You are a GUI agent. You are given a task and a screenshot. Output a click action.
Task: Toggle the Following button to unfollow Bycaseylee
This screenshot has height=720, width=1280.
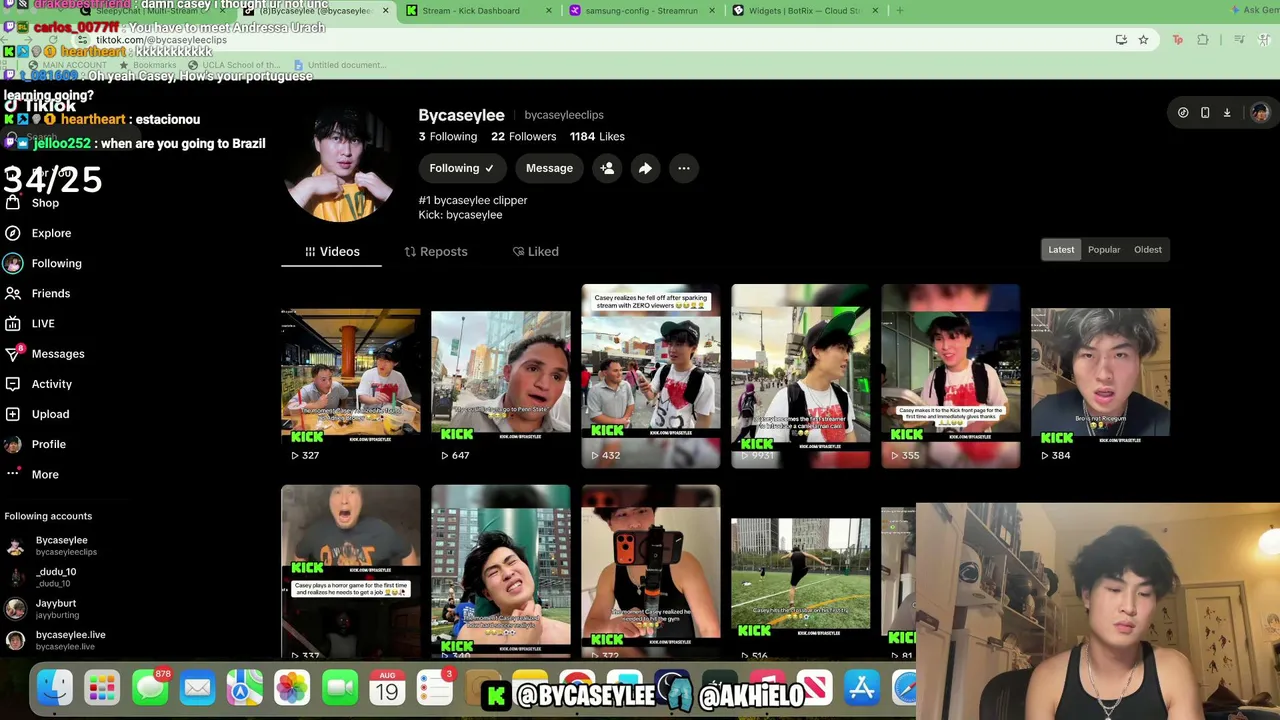pos(462,168)
